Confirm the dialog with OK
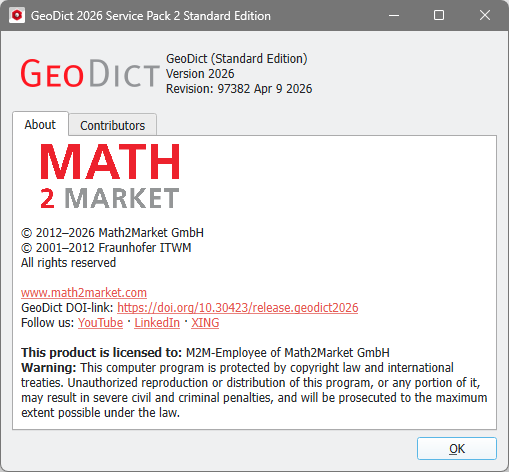This screenshot has width=509, height=472. (457, 449)
